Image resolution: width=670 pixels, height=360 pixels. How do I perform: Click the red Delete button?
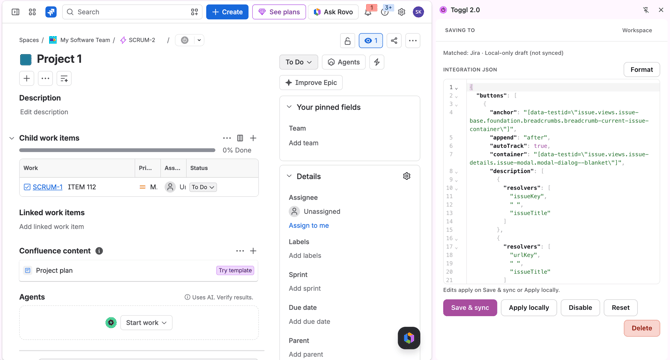pyautogui.click(x=642, y=328)
